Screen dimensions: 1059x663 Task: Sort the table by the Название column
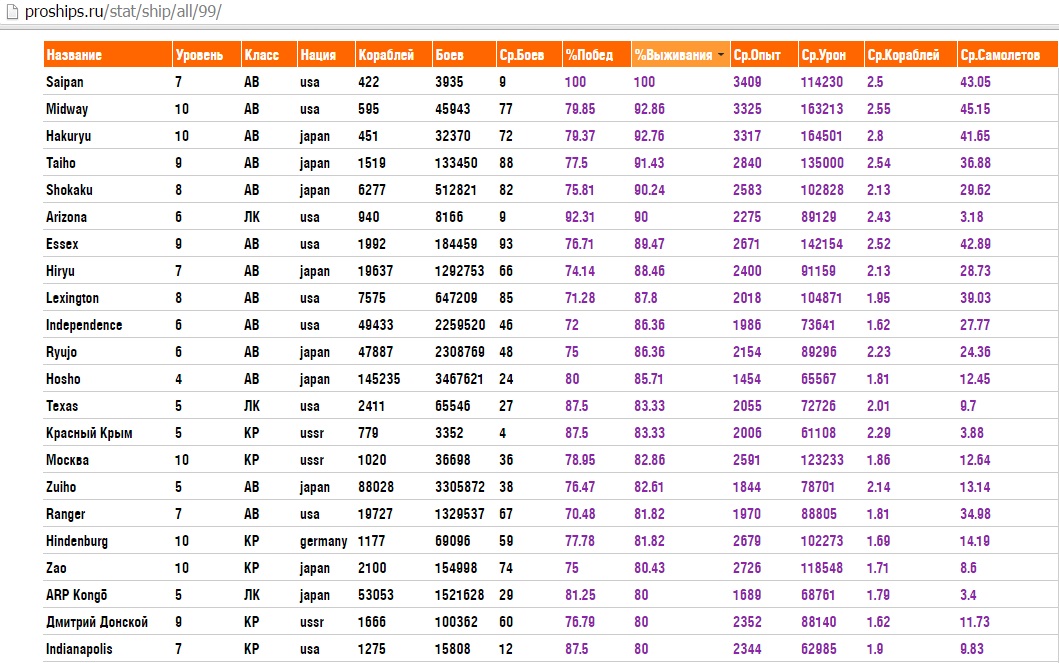pos(74,56)
